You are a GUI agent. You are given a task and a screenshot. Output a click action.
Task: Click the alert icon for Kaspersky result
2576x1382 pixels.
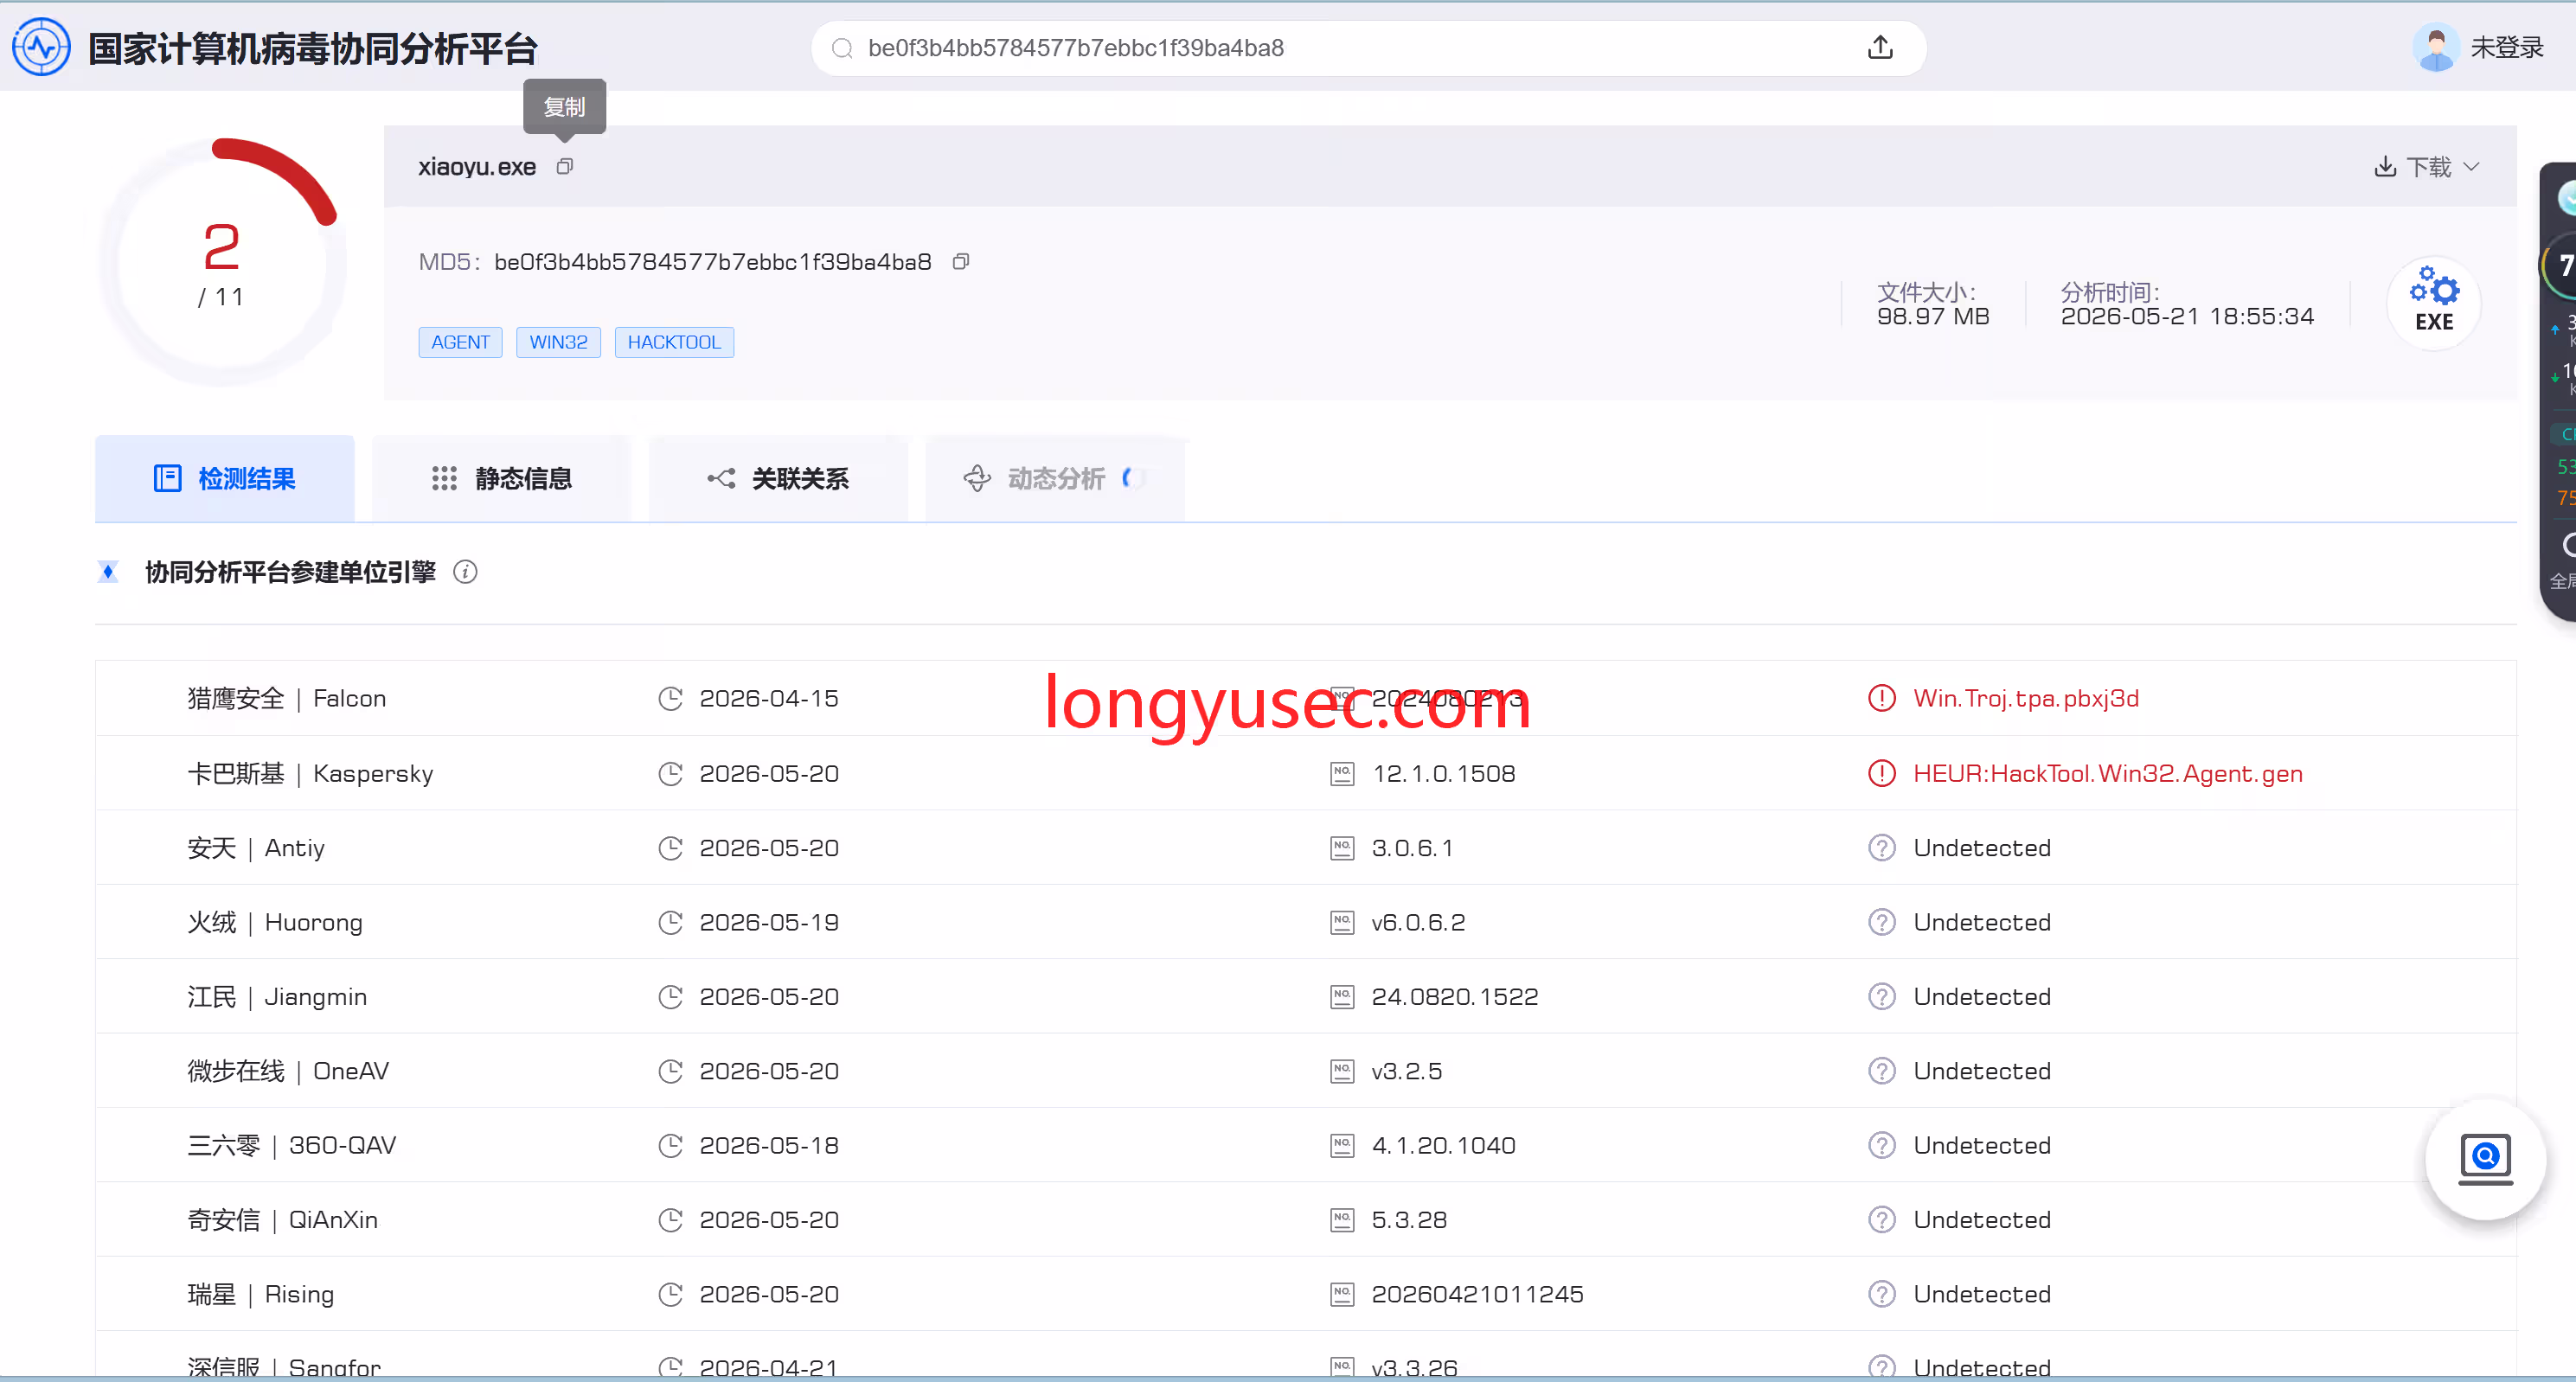pos(1881,773)
